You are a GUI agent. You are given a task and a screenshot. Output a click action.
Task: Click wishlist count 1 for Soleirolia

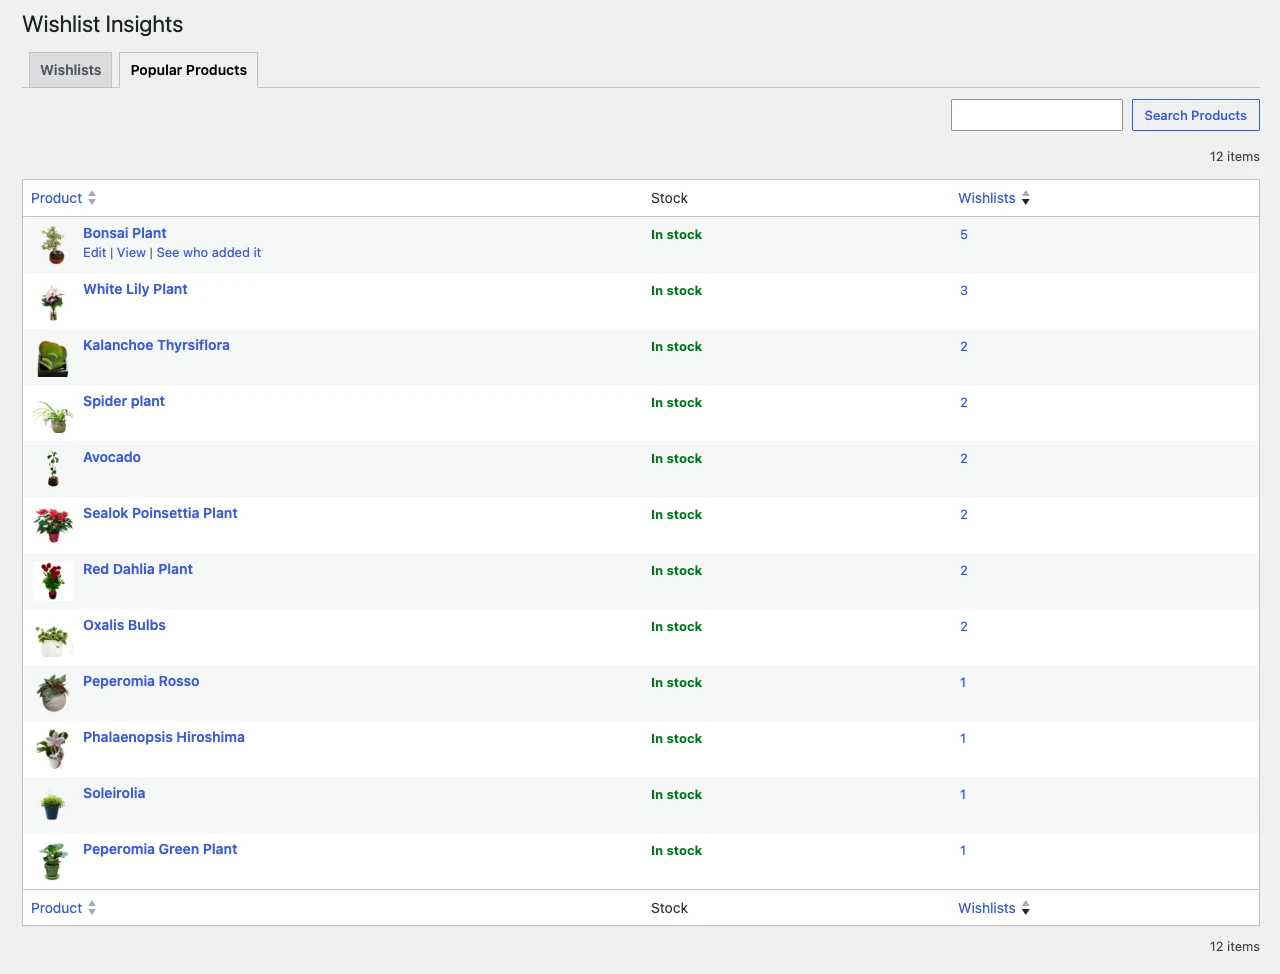tap(963, 795)
